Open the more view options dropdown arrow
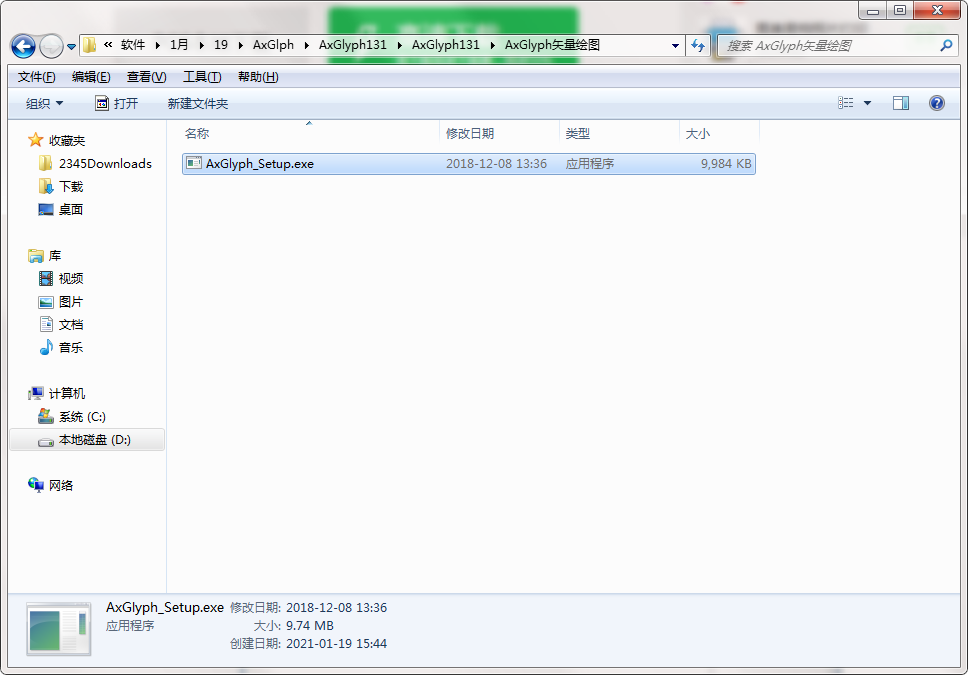 [867, 103]
